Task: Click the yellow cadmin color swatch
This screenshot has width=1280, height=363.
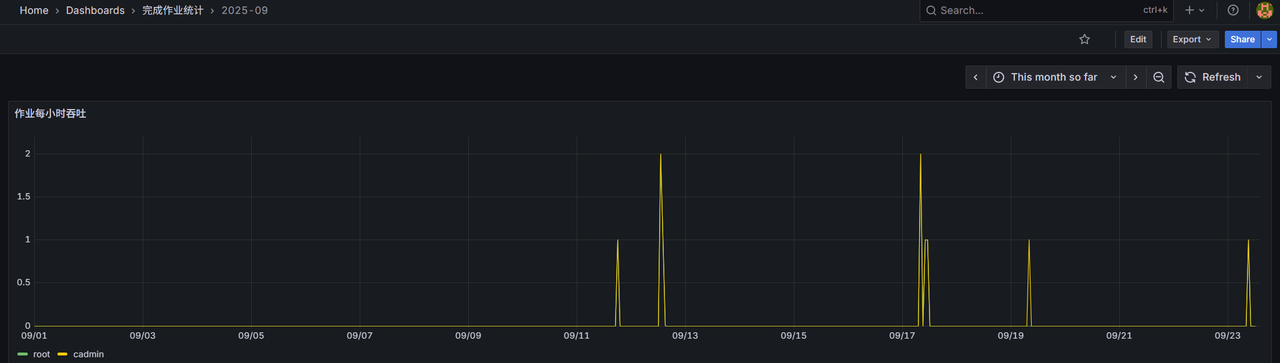Action: [x=63, y=354]
